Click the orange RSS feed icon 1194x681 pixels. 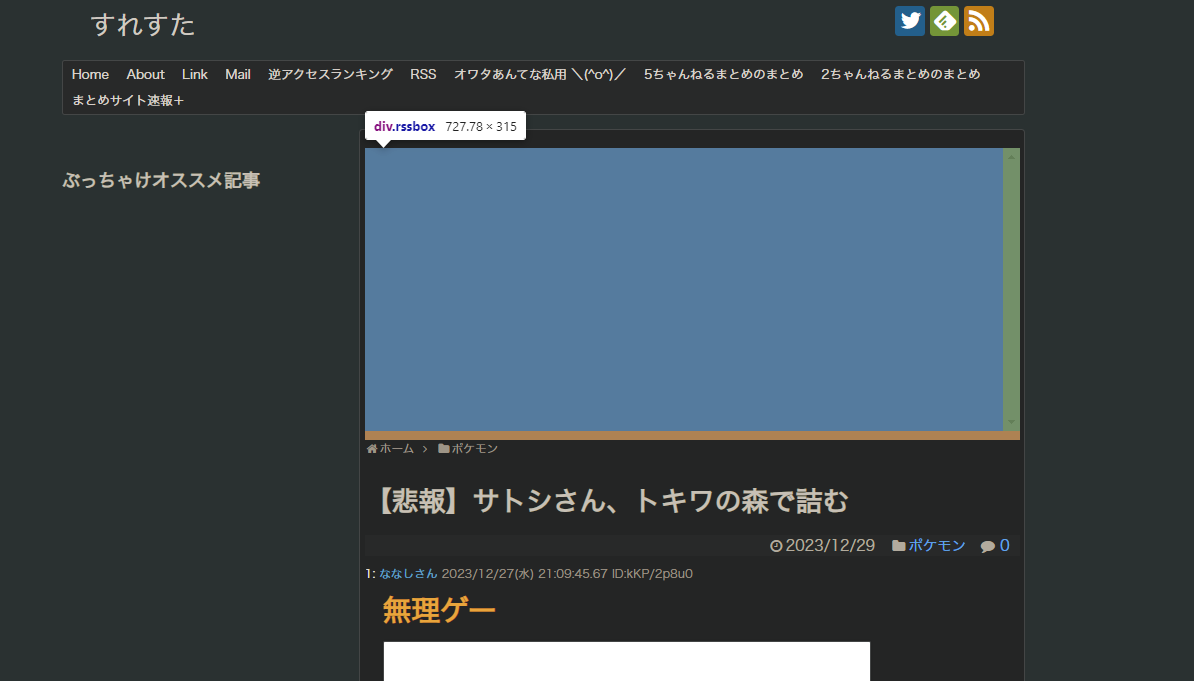[978, 20]
